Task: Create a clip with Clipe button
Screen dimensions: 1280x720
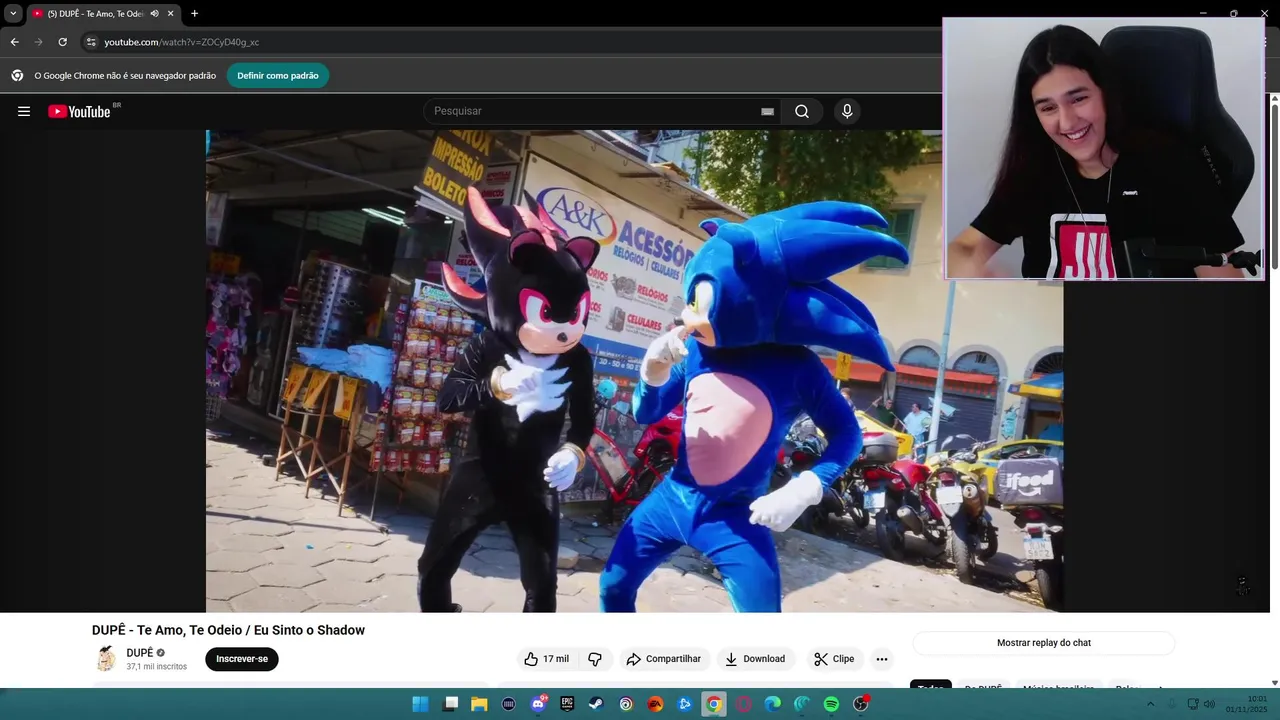Action: coord(834,659)
